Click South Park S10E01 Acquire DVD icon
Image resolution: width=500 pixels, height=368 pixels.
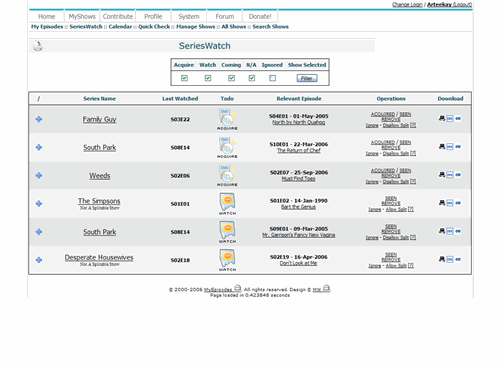tap(227, 147)
